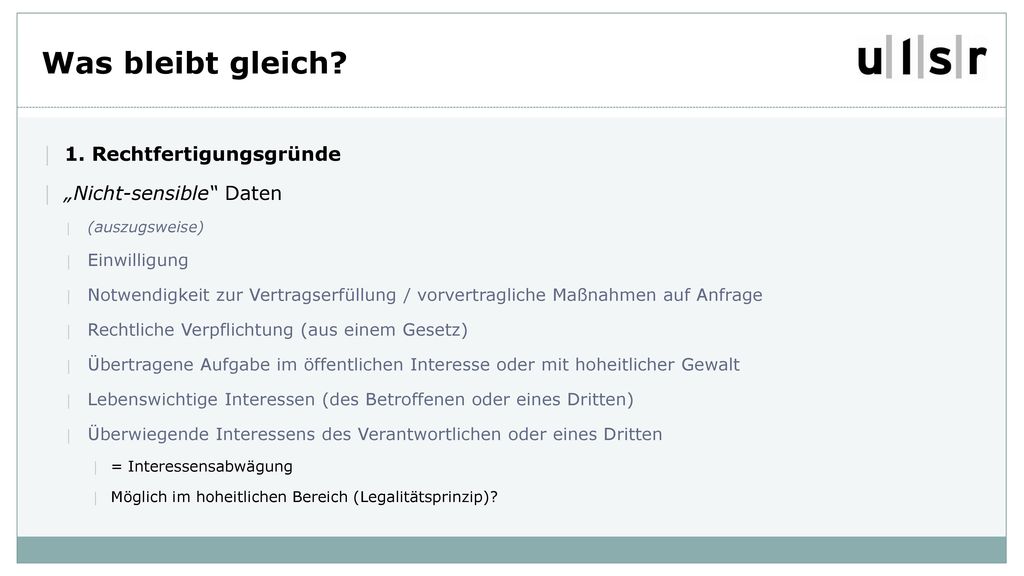
Task: Click 'Rechtliche Verpflichtung (aus einem Gesetz)'
Action: [x=278, y=330]
